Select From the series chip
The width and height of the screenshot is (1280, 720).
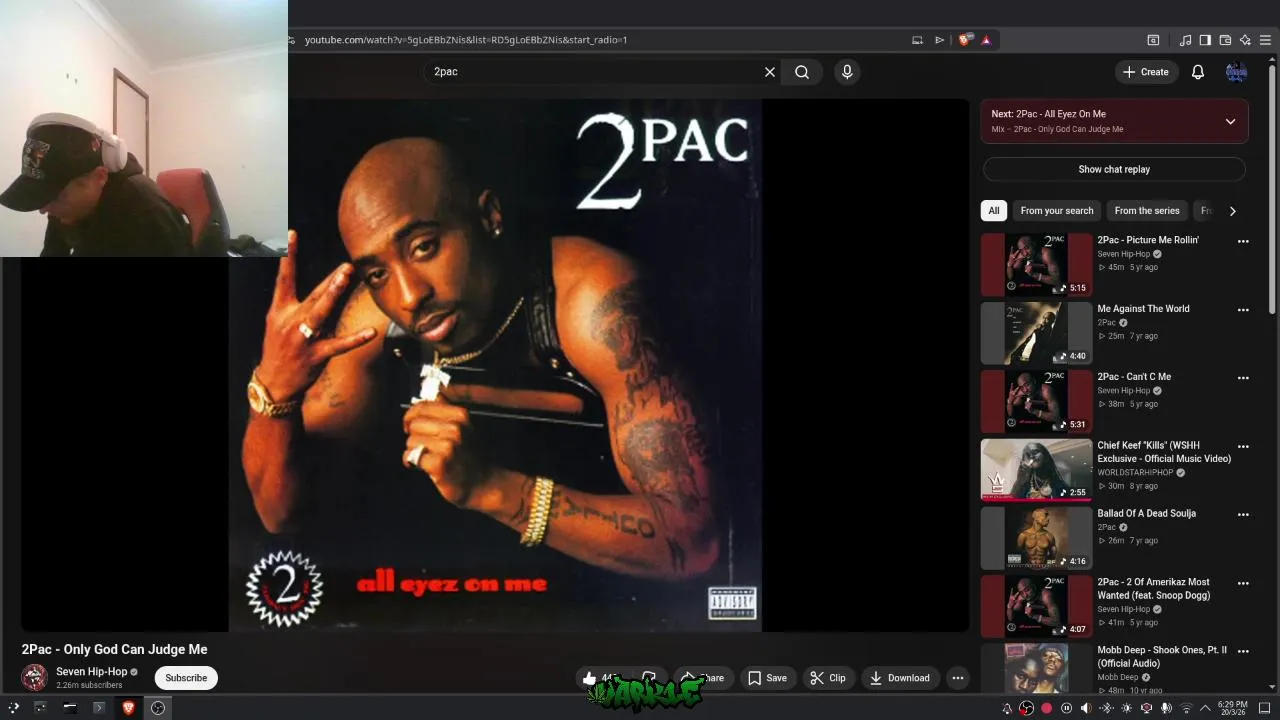pos(1147,211)
